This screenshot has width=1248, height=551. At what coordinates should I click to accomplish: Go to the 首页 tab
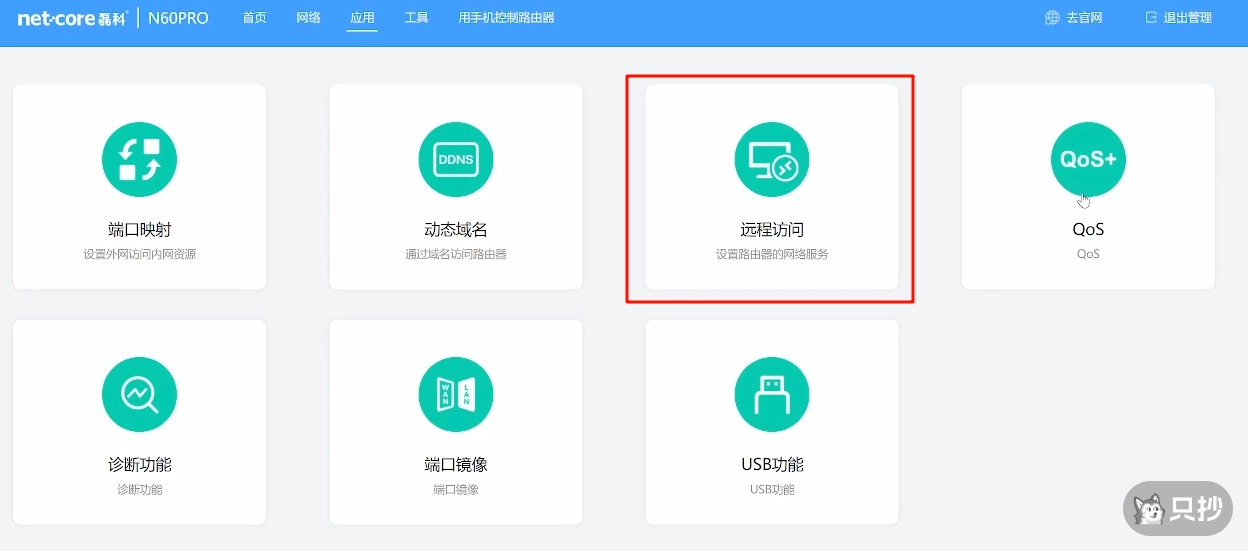click(255, 18)
